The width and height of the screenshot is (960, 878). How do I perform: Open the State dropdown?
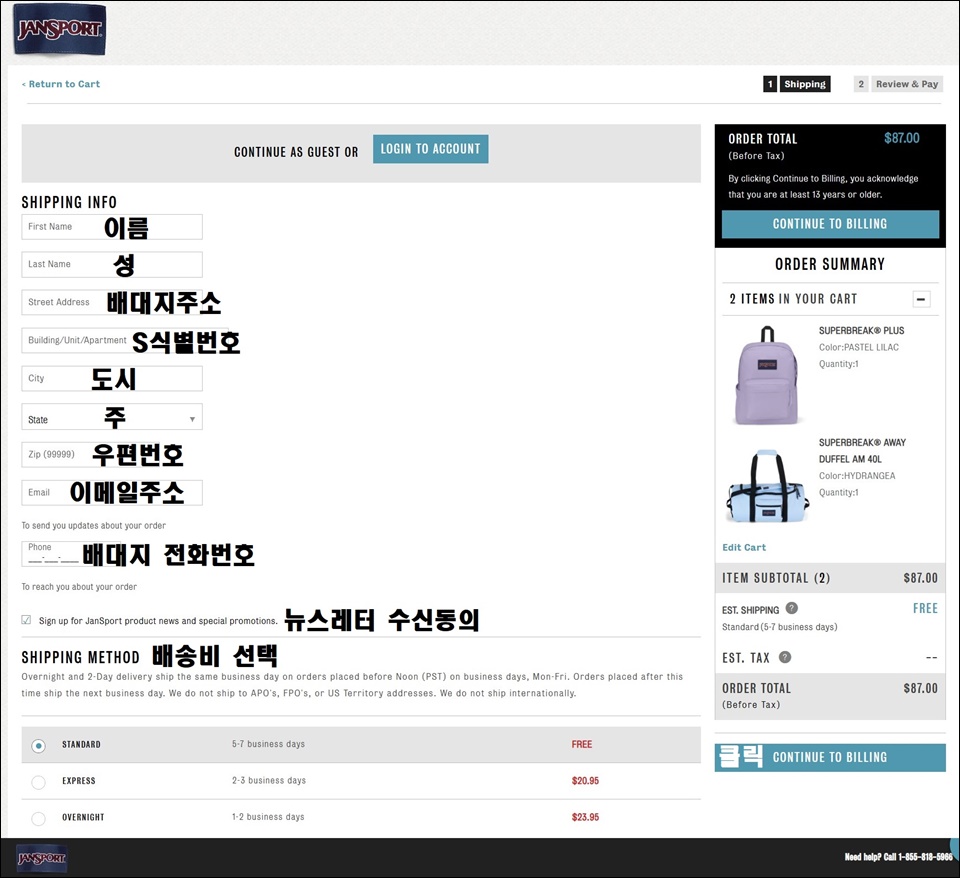tap(112, 417)
